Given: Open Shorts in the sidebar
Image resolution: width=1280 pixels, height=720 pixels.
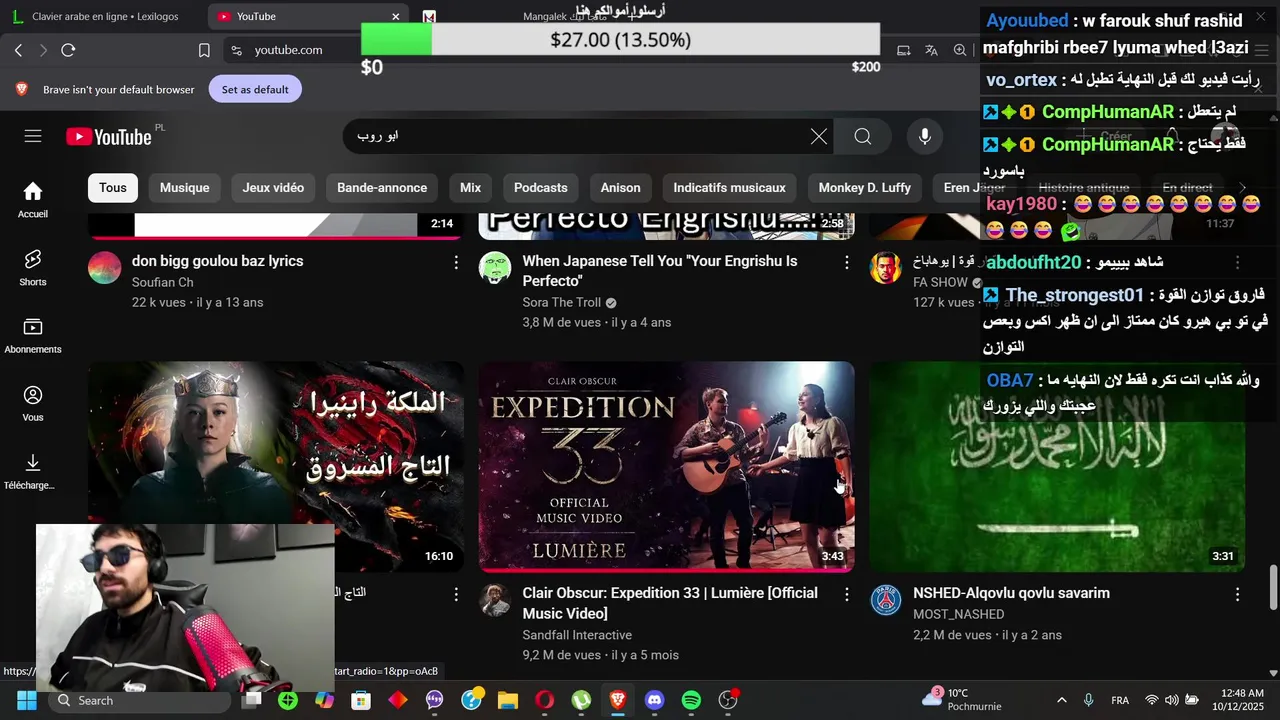Looking at the screenshot, I should tap(33, 268).
